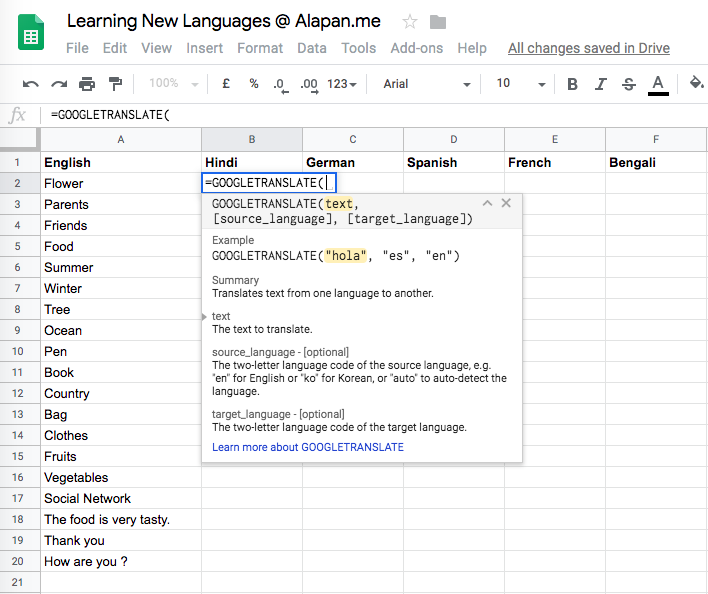Screen dimensions: 708x594
Task: Open the text color picker
Action: [x=658, y=85]
